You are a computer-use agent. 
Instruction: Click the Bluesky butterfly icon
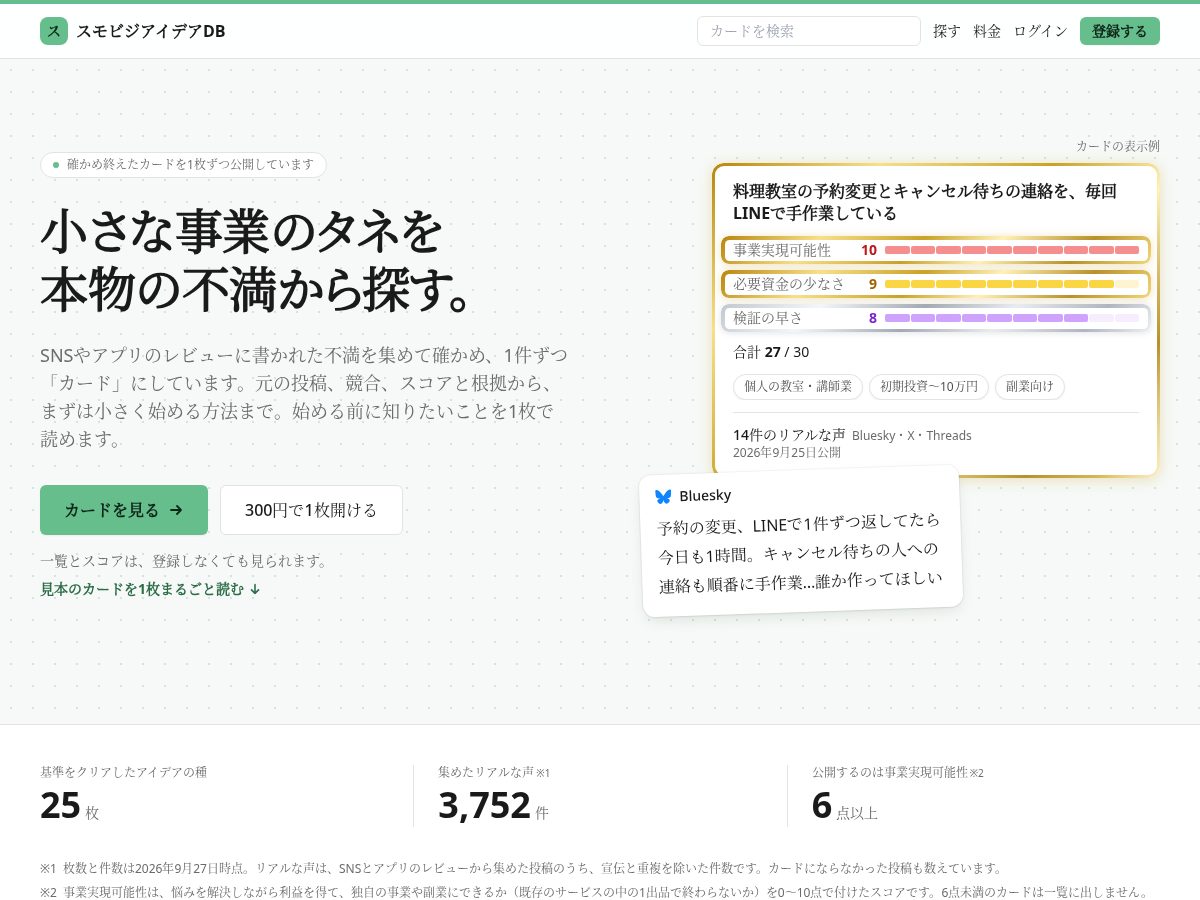(663, 496)
